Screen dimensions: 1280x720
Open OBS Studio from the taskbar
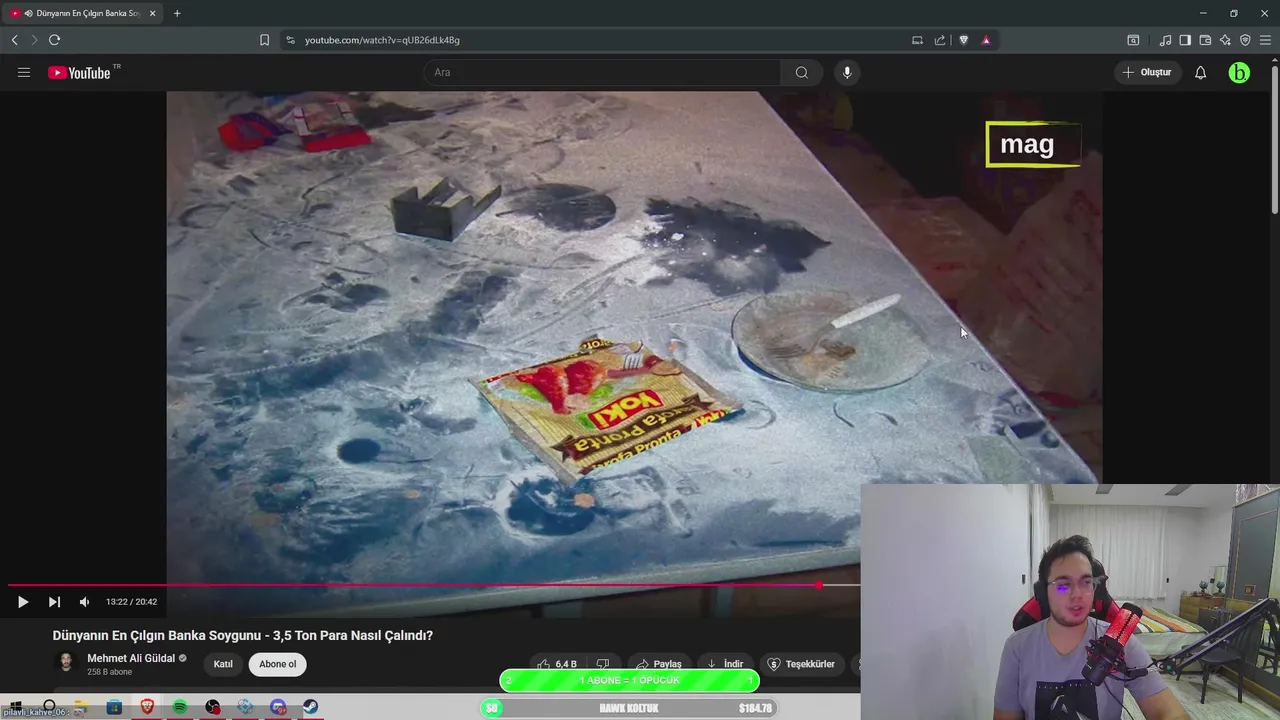(x=213, y=708)
